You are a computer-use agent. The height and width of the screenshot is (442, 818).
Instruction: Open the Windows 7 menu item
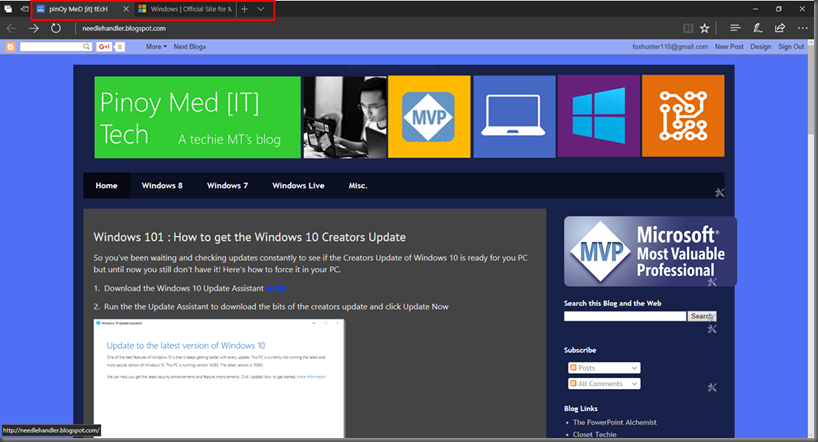(227, 185)
